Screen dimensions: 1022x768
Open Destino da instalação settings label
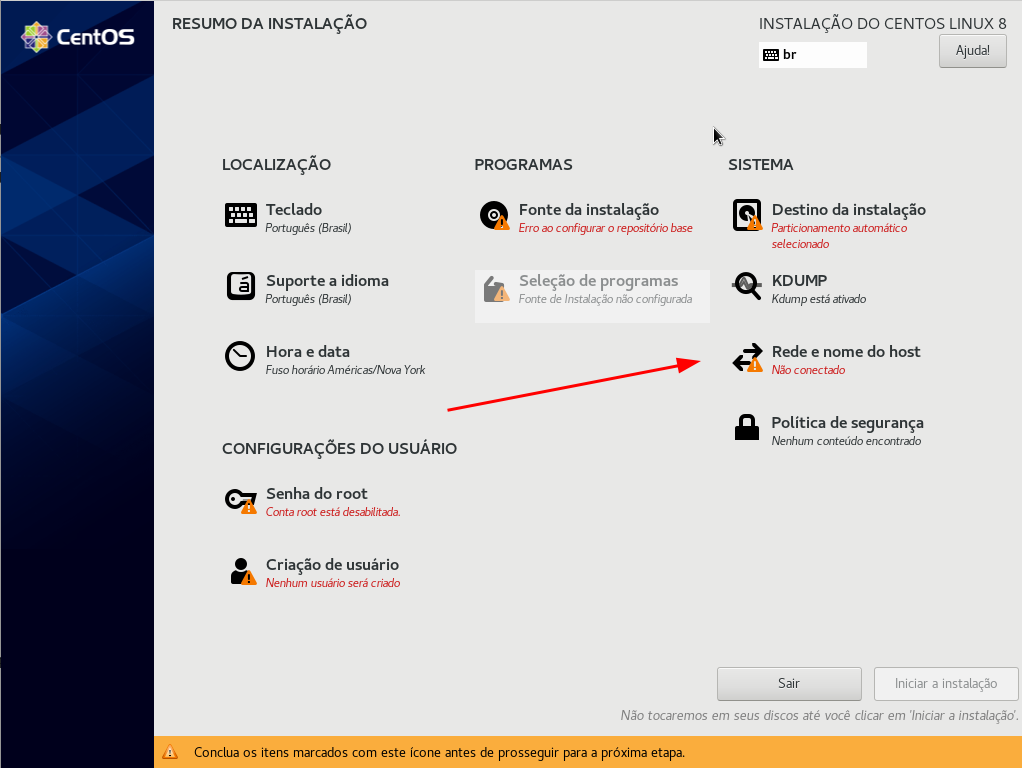[849, 209]
